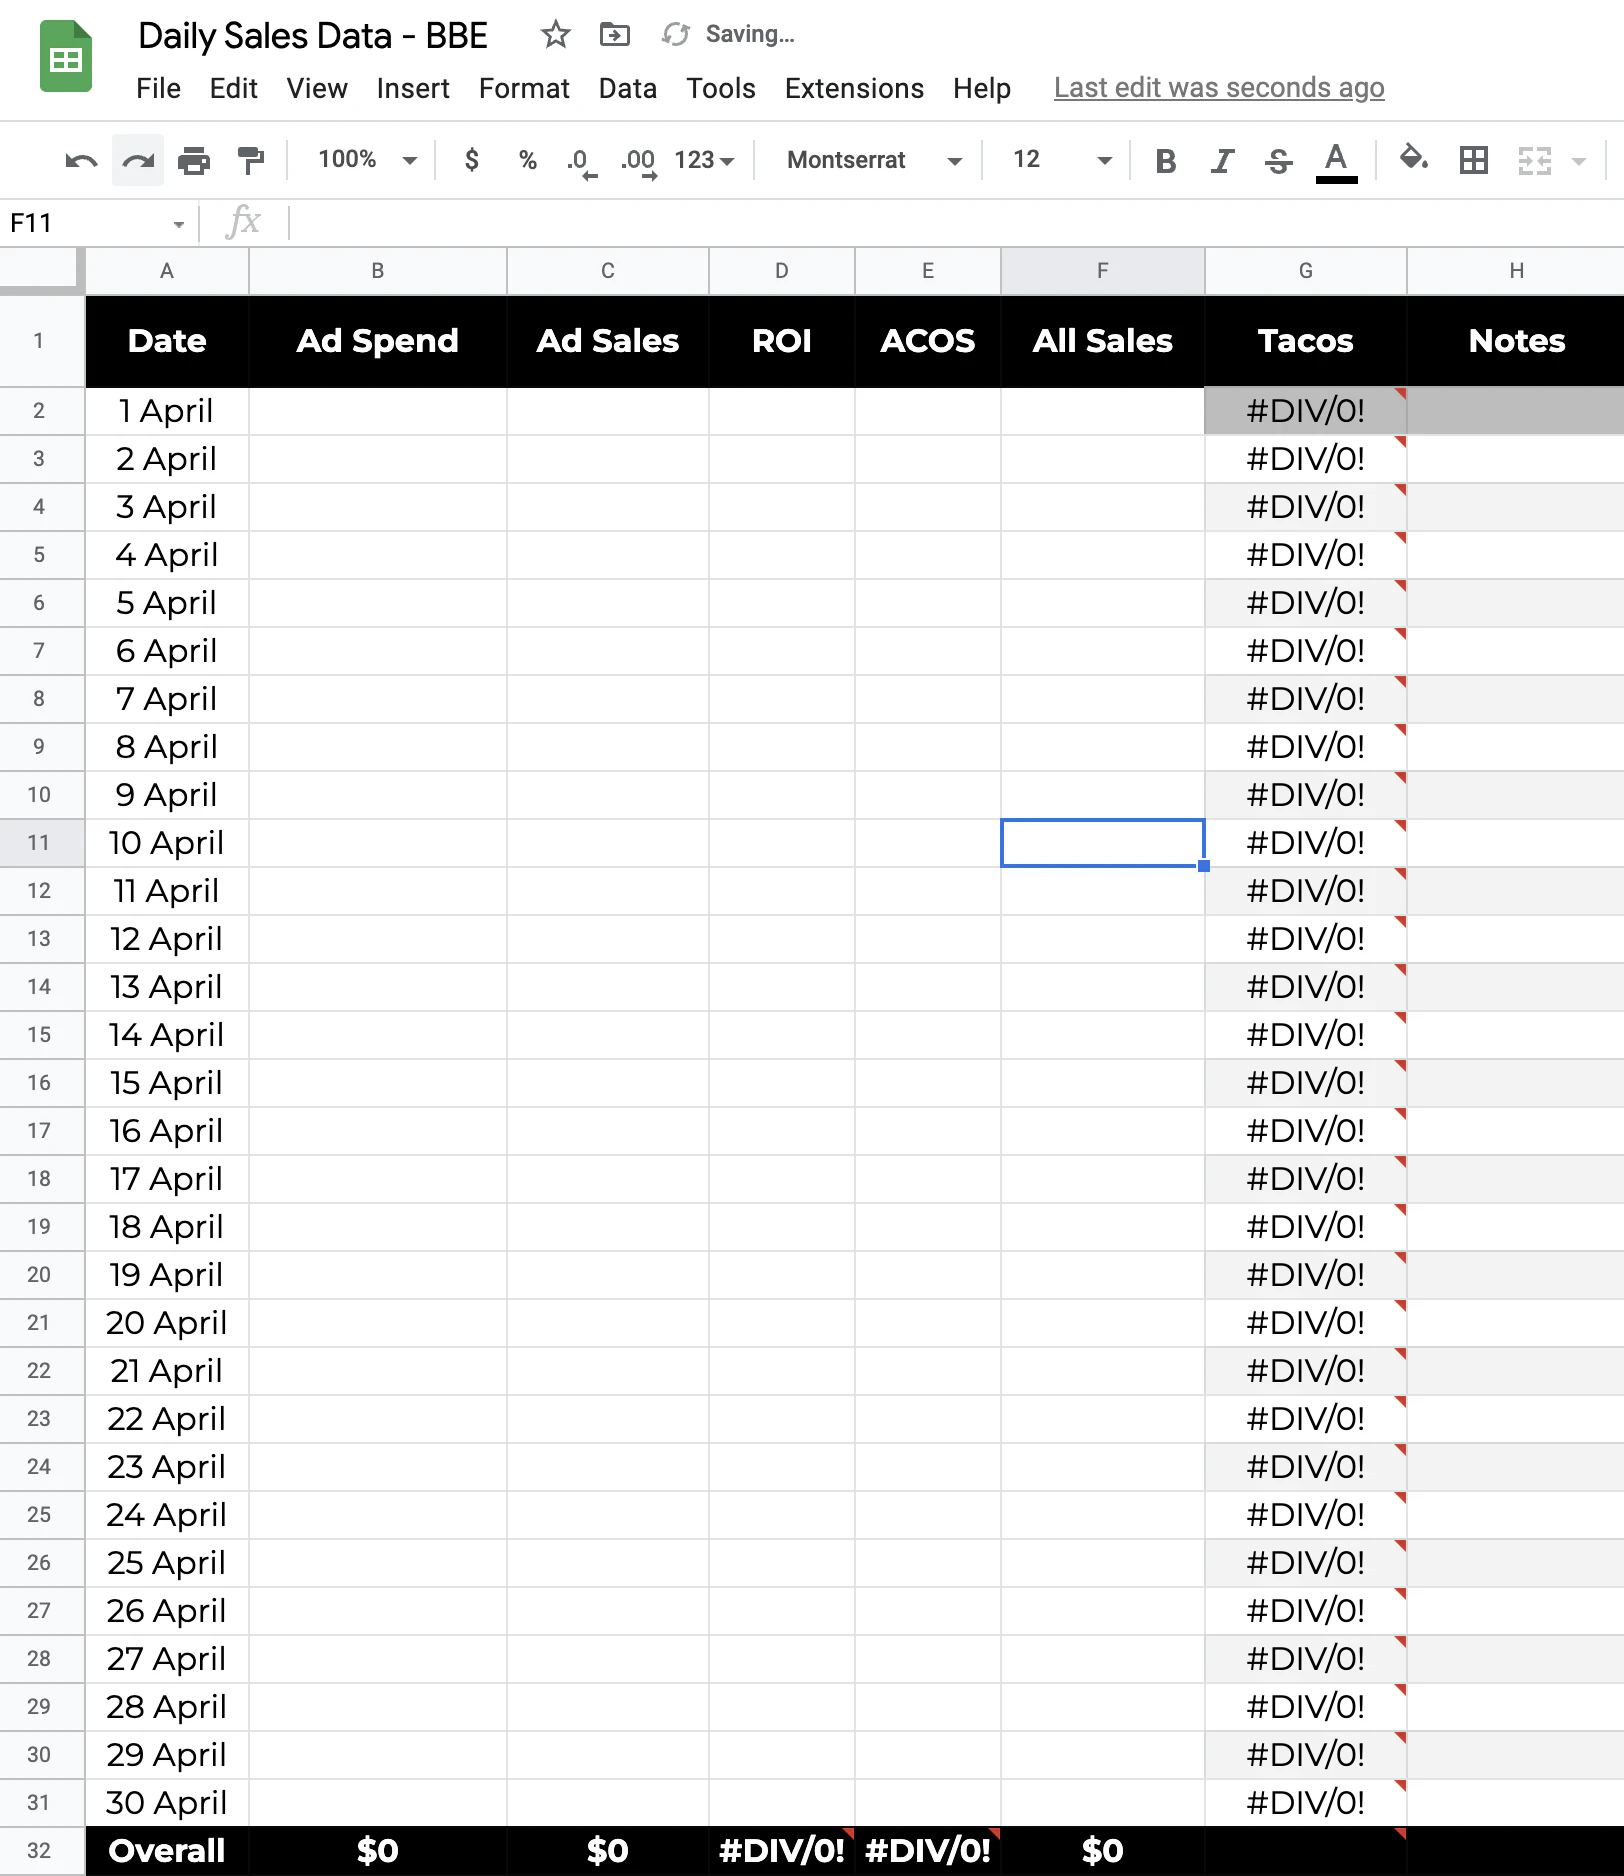Select column B header
This screenshot has width=1624, height=1876.
coord(378,271)
